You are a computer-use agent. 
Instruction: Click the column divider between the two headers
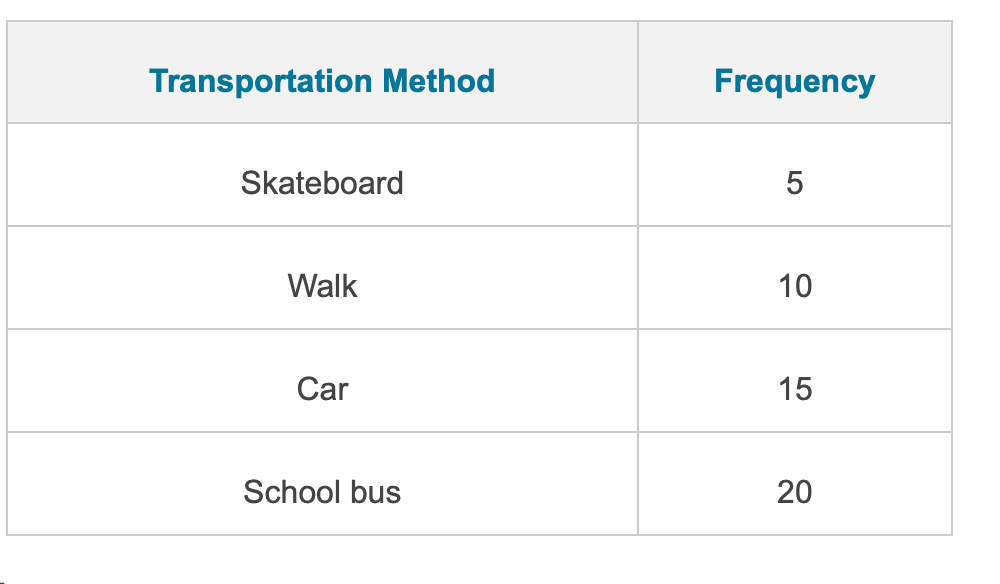[638, 72]
